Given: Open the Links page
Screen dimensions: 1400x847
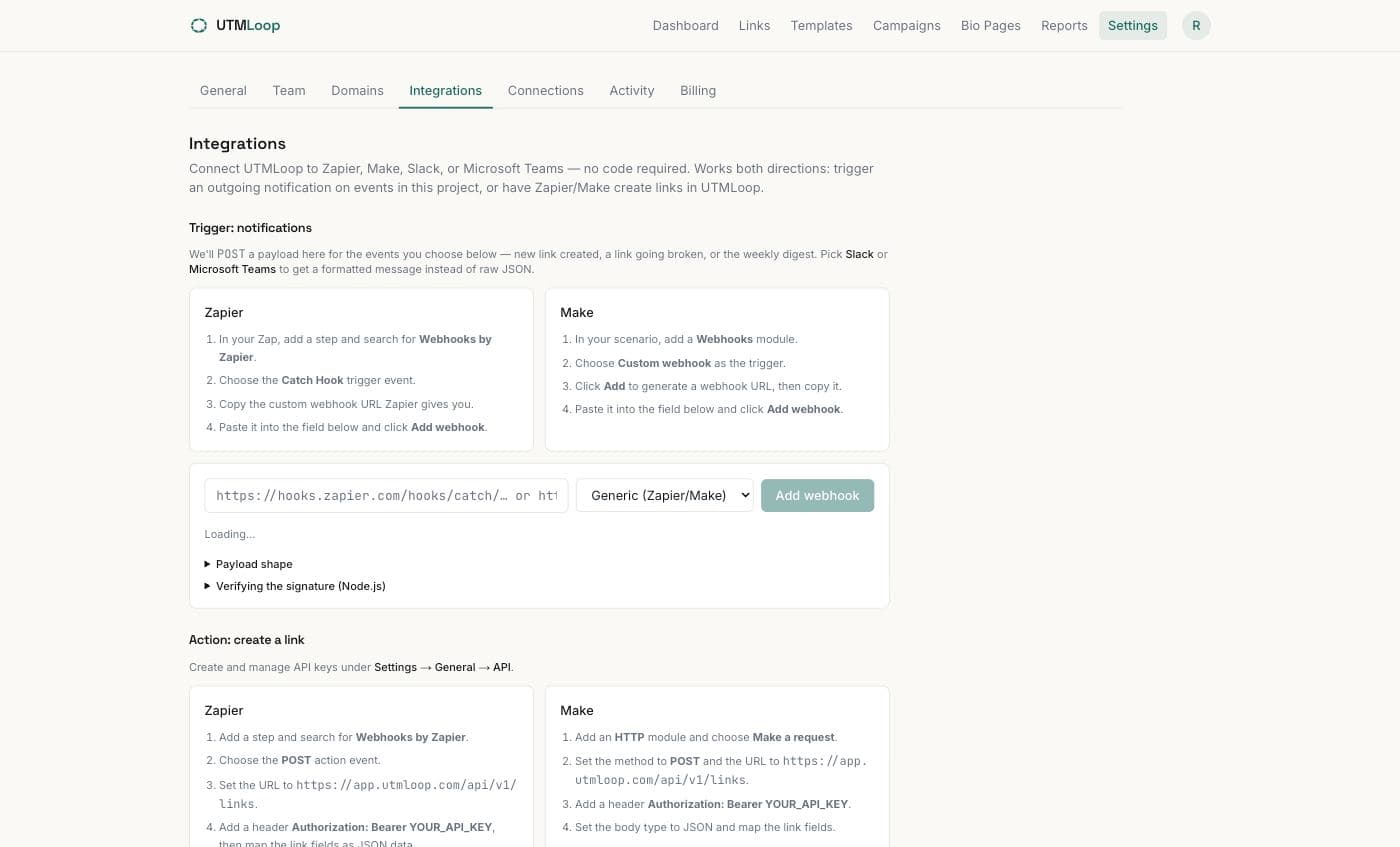Looking at the screenshot, I should 754,26.
